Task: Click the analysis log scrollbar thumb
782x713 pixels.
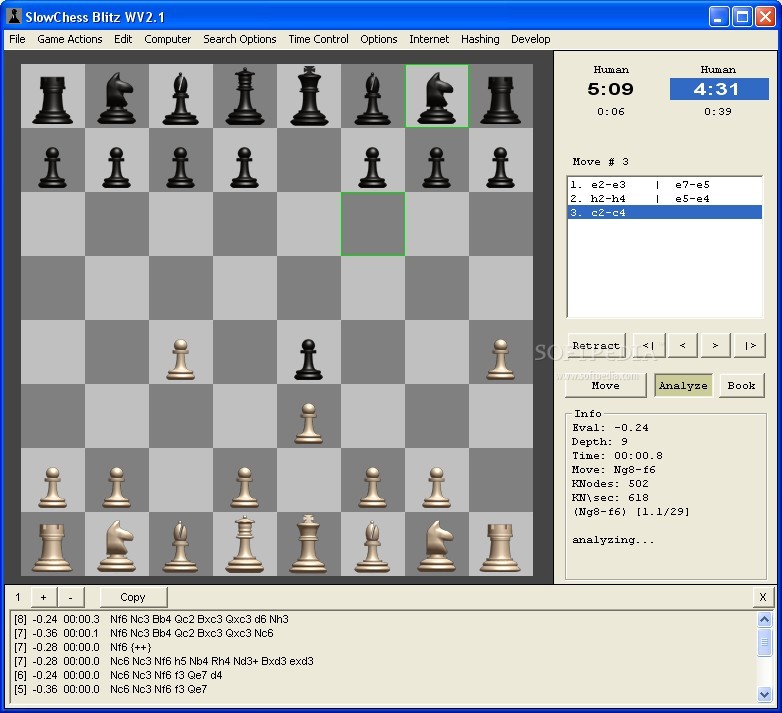Action: tap(765, 642)
